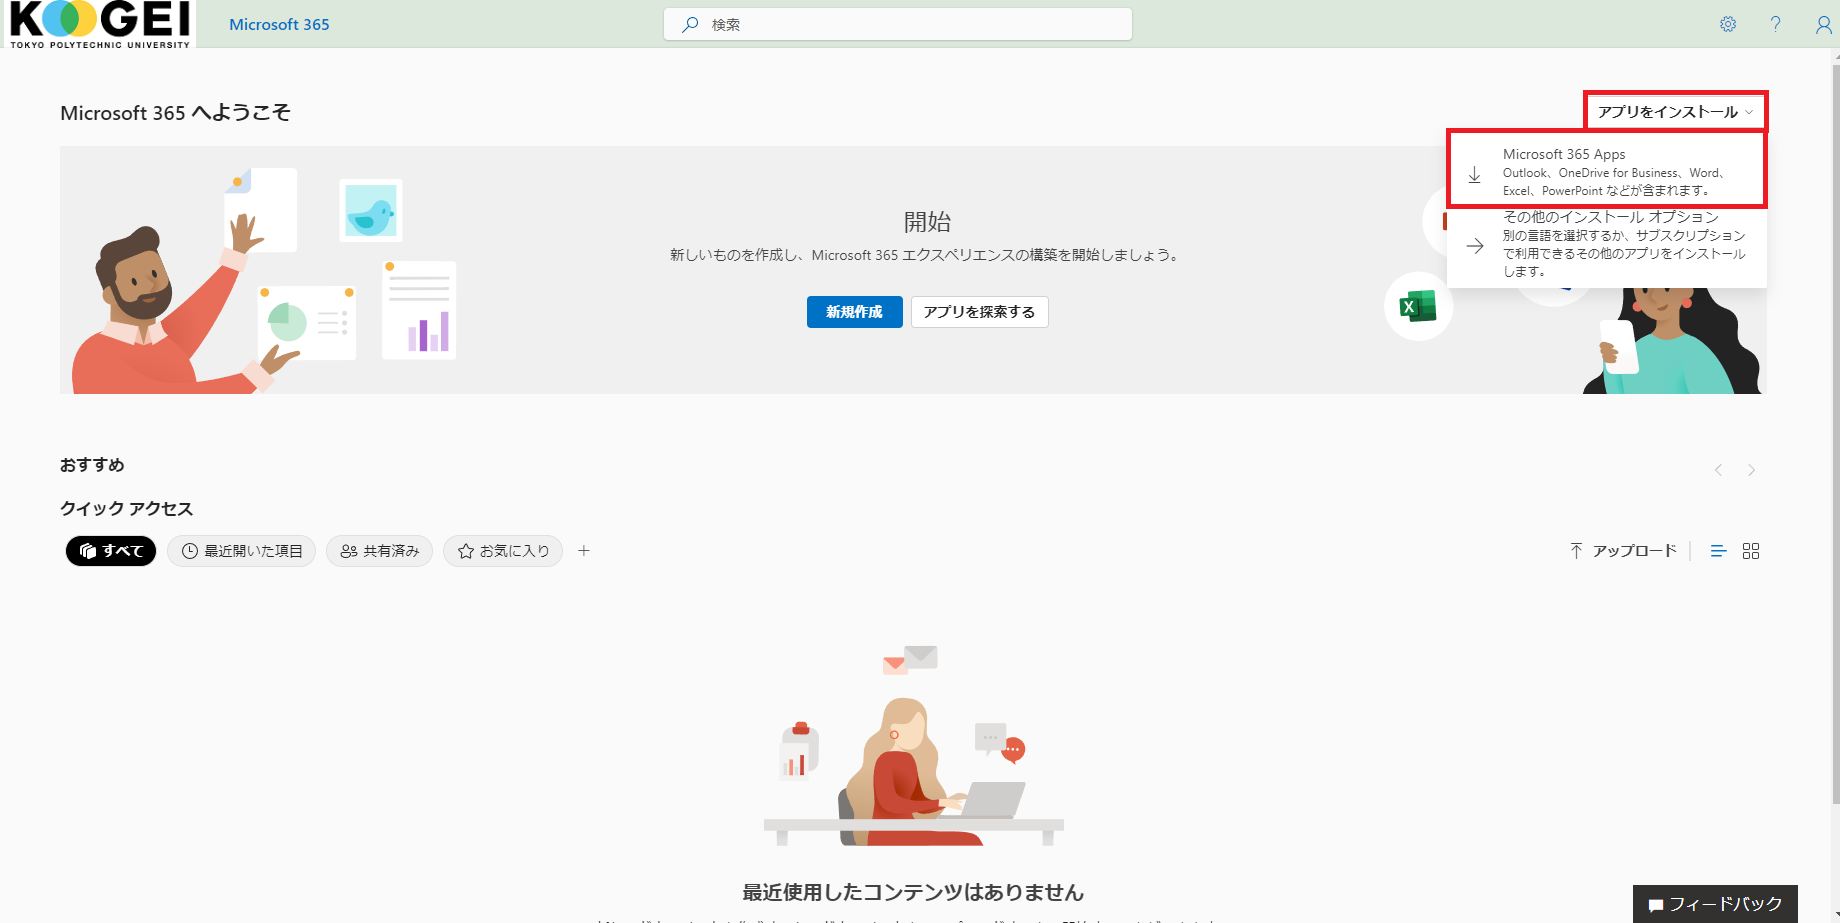Viewport: 1840px width, 923px height.
Task: Click the Excel app icon in banner
Action: 1418,306
